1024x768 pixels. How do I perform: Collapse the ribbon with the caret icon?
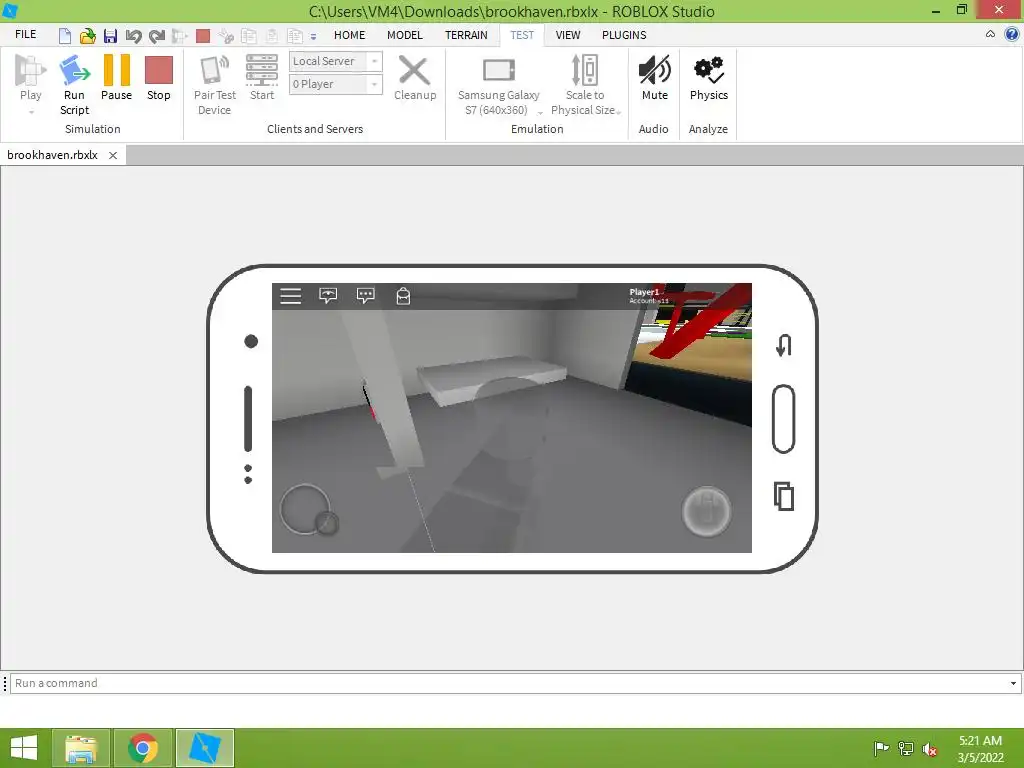(x=991, y=35)
